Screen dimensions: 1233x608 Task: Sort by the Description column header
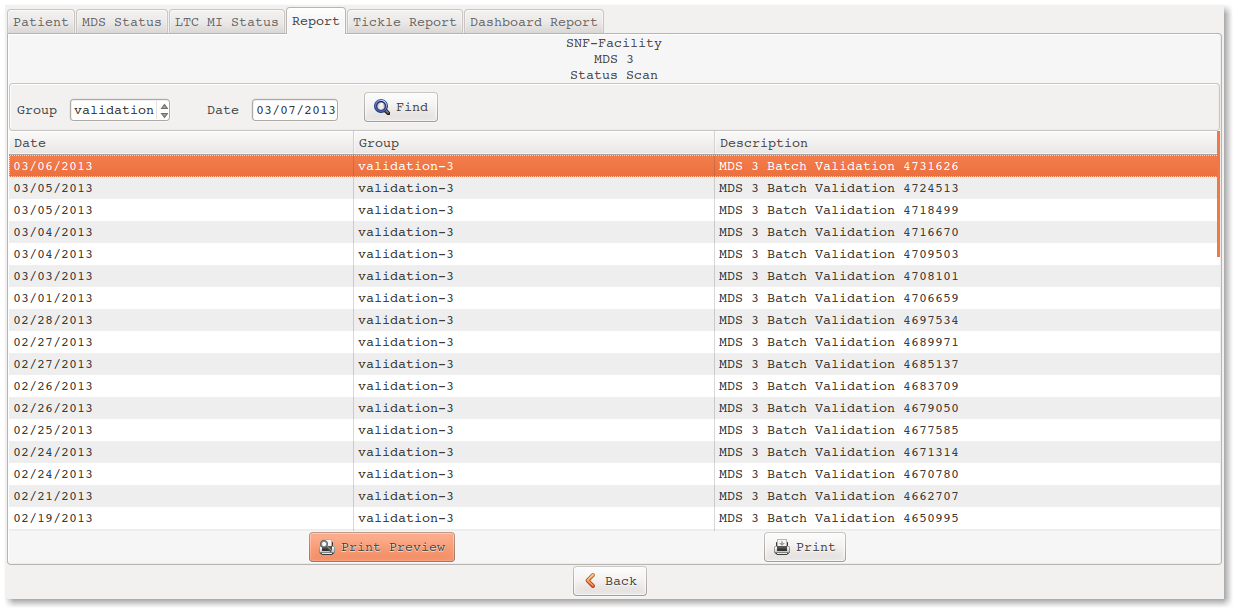coord(966,143)
